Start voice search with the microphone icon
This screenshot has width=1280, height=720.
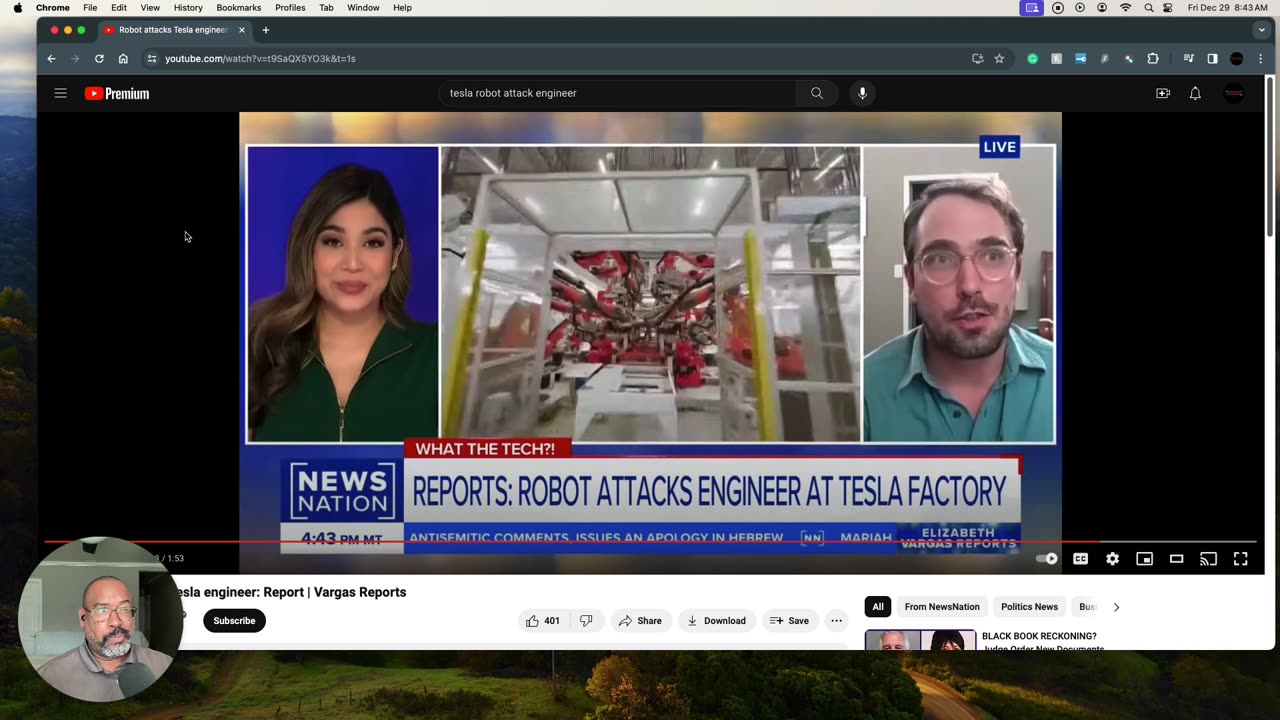(x=862, y=93)
